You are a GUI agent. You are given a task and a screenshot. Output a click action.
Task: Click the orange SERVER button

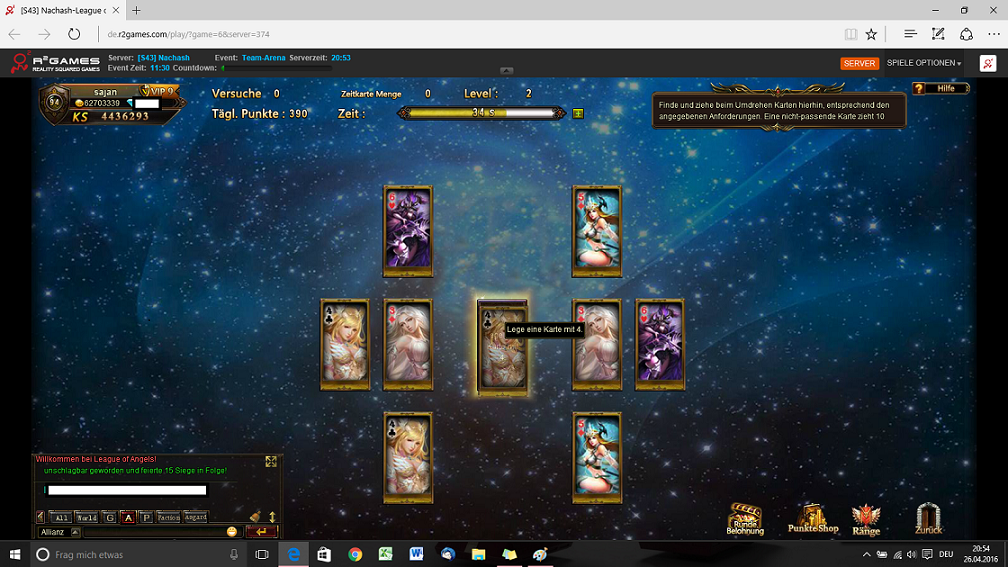click(859, 63)
